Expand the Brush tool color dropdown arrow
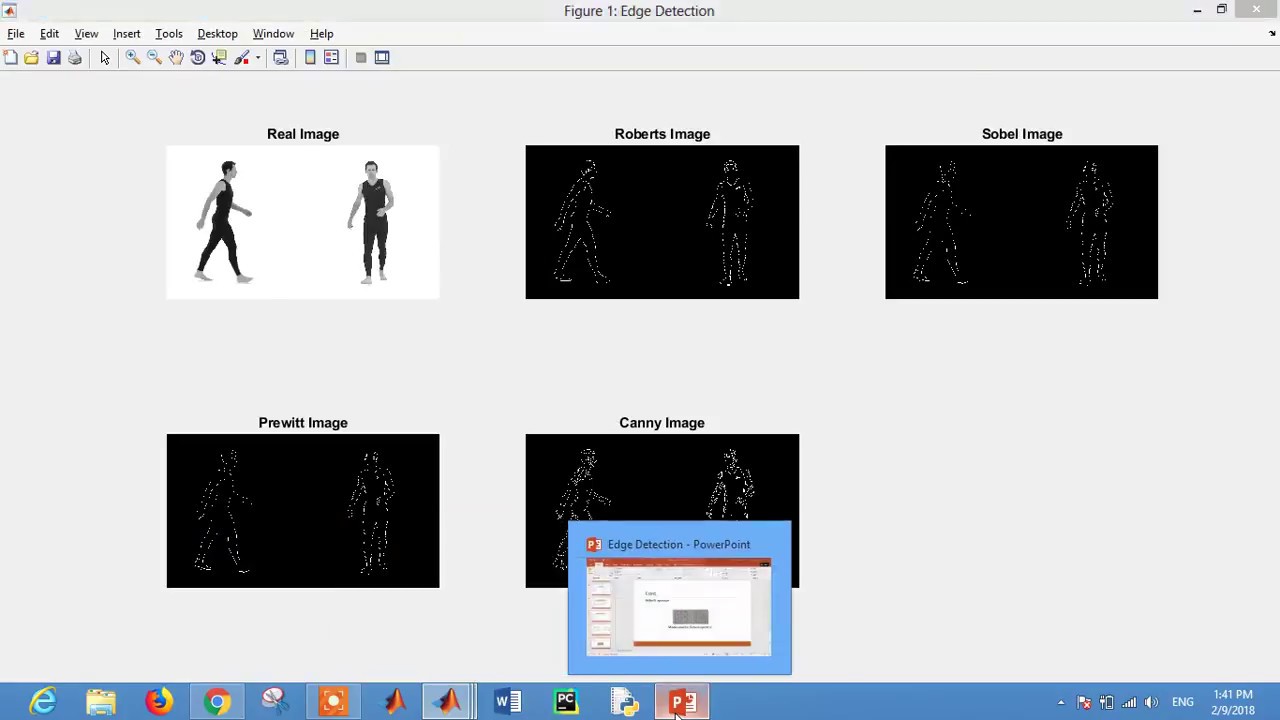Screen dimensions: 1280x720 click(258, 58)
